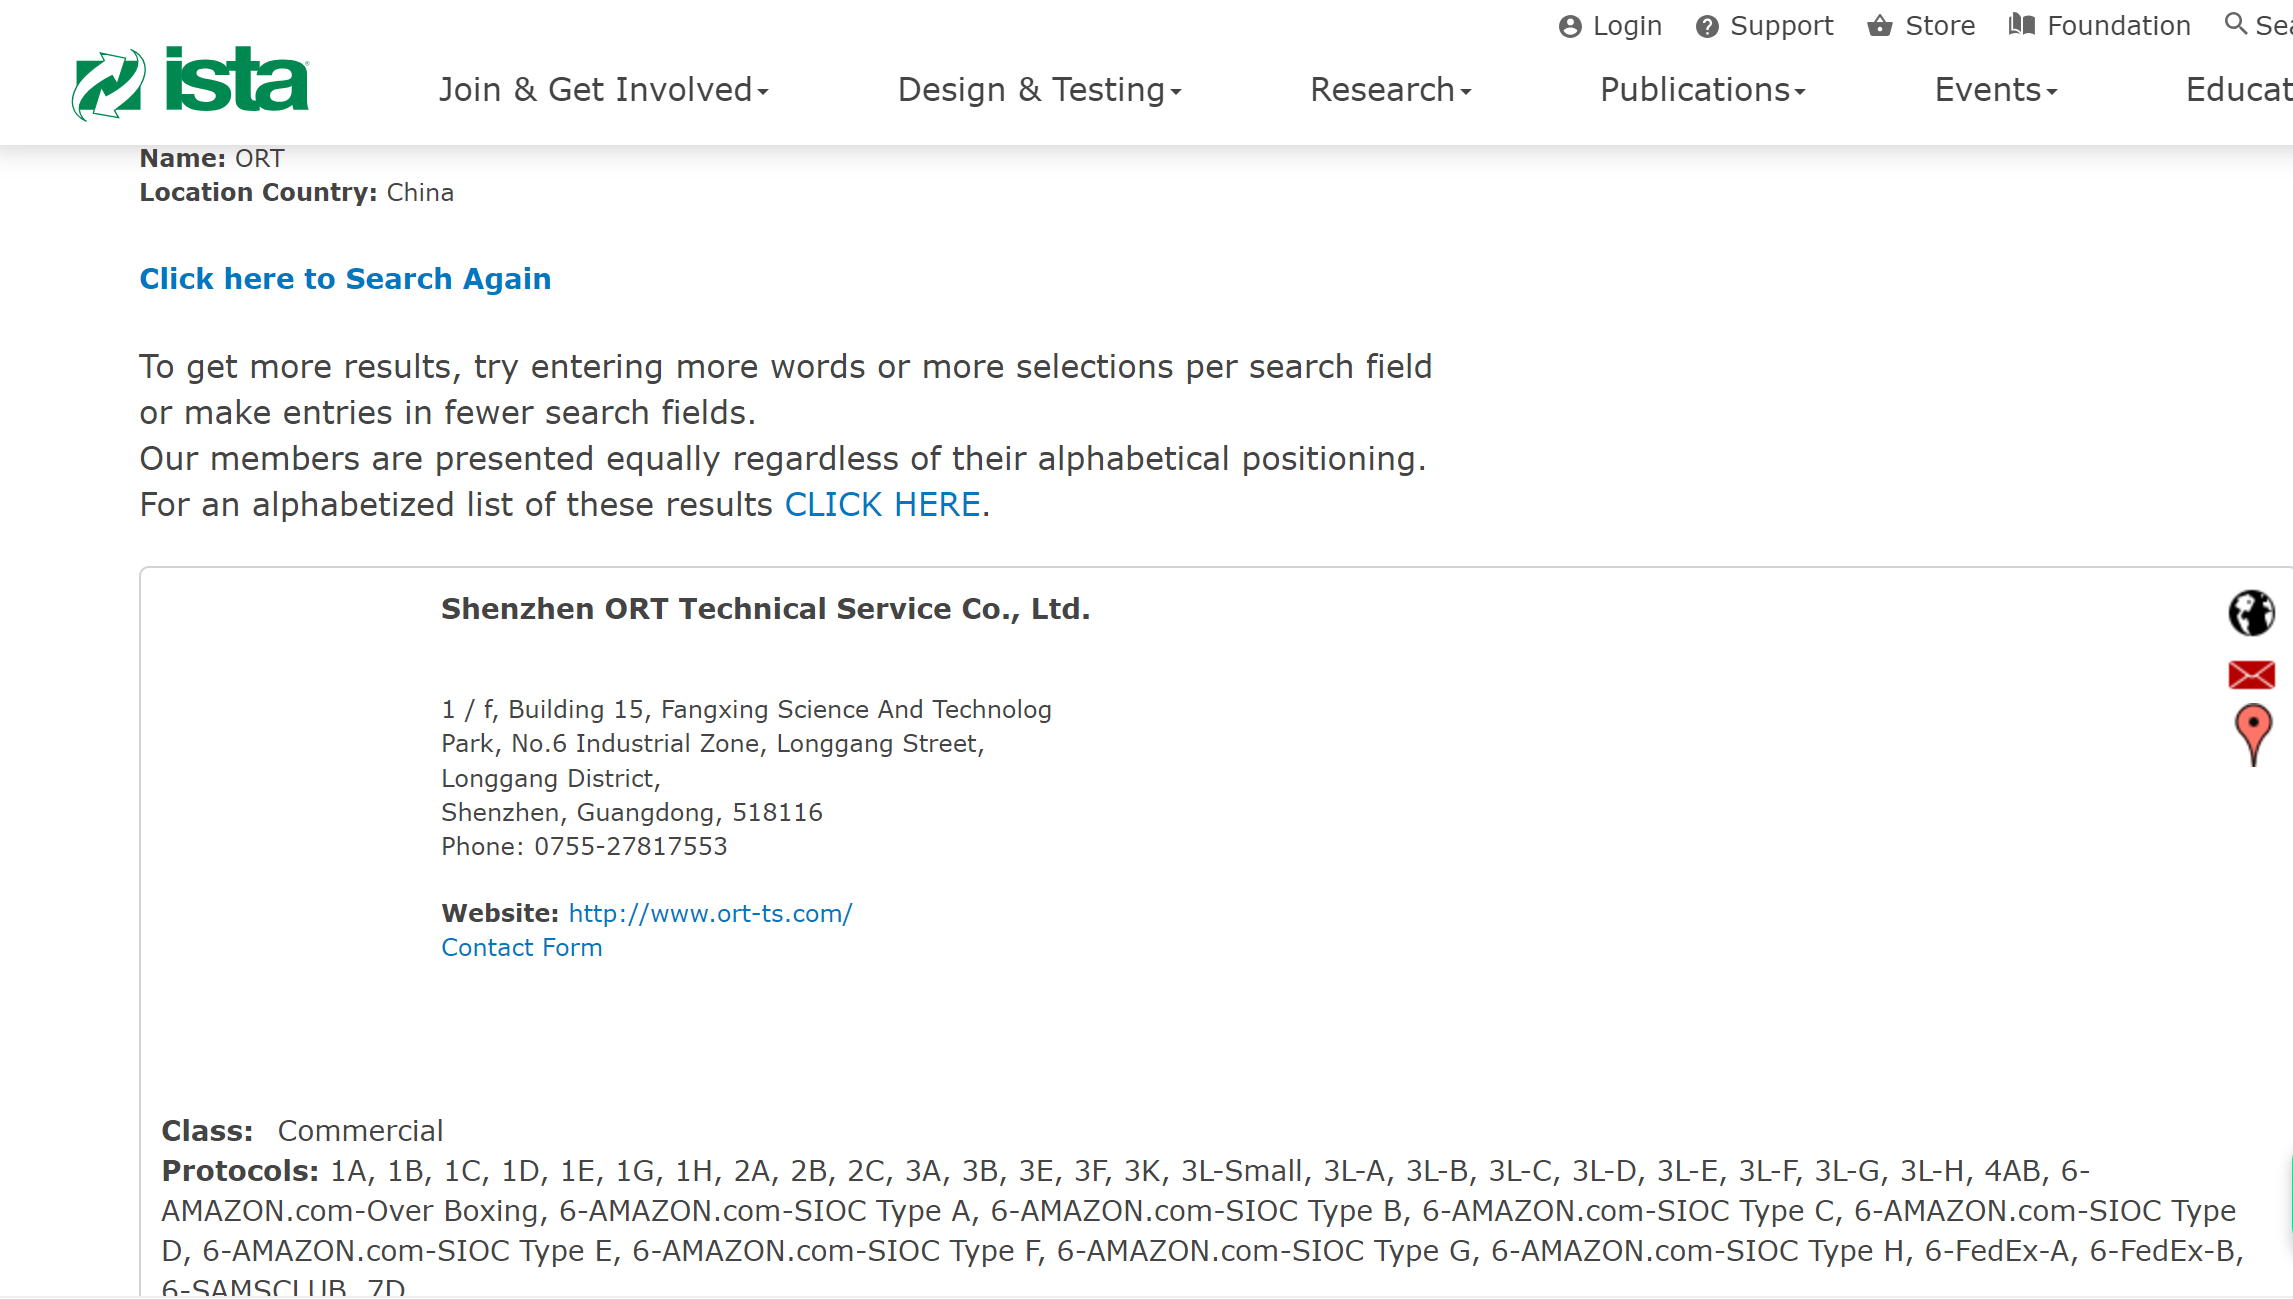2293x1299 pixels.
Task: Open the Contact Form link
Action: pyautogui.click(x=522, y=948)
